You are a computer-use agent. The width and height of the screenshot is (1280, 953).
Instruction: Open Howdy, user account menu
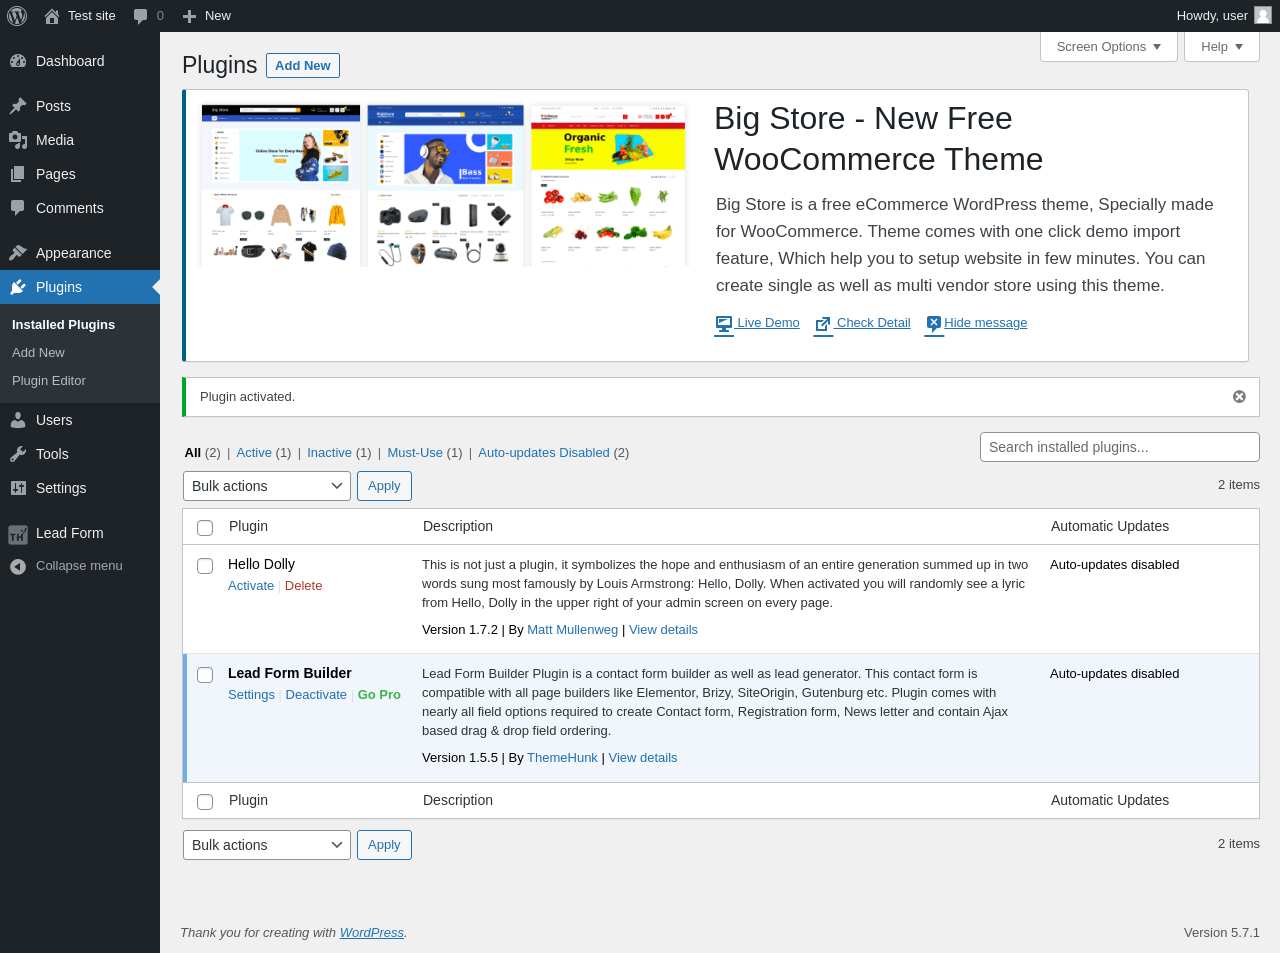(1223, 16)
